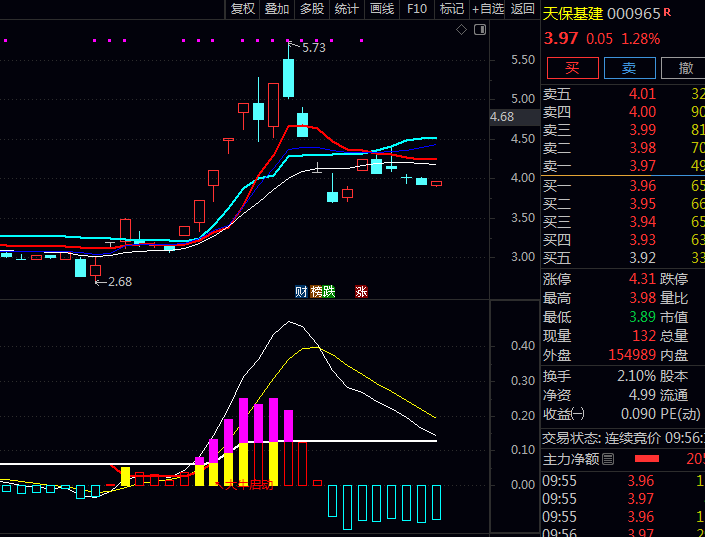
Task: Expand the 收益 period selector (一)
Action: 579,415
